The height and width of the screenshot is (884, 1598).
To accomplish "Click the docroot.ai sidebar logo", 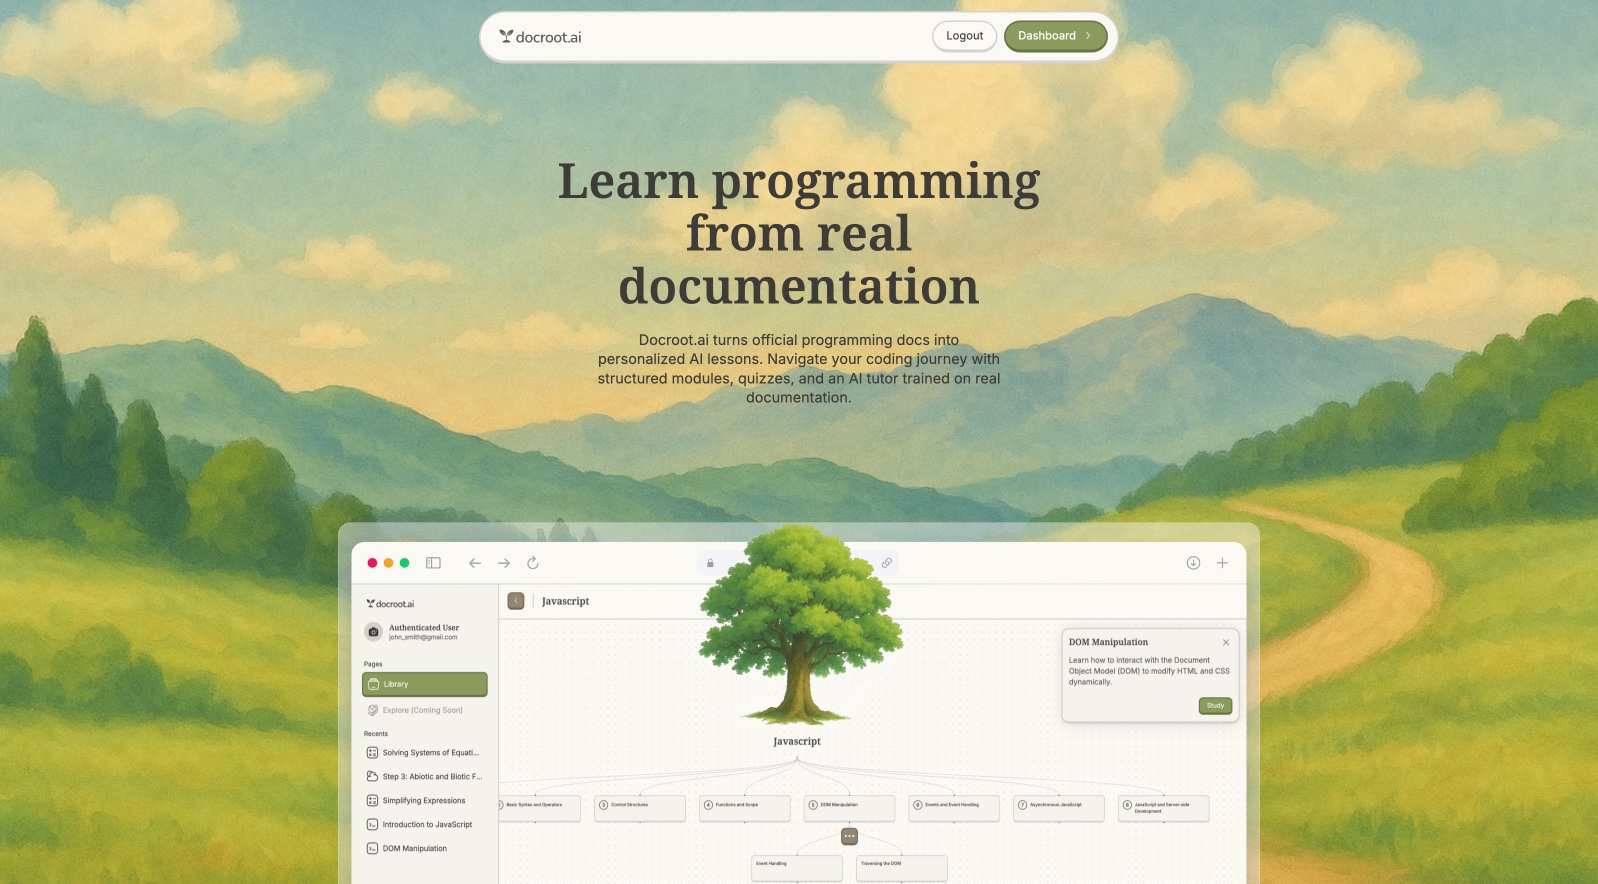I will (x=390, y=604).
